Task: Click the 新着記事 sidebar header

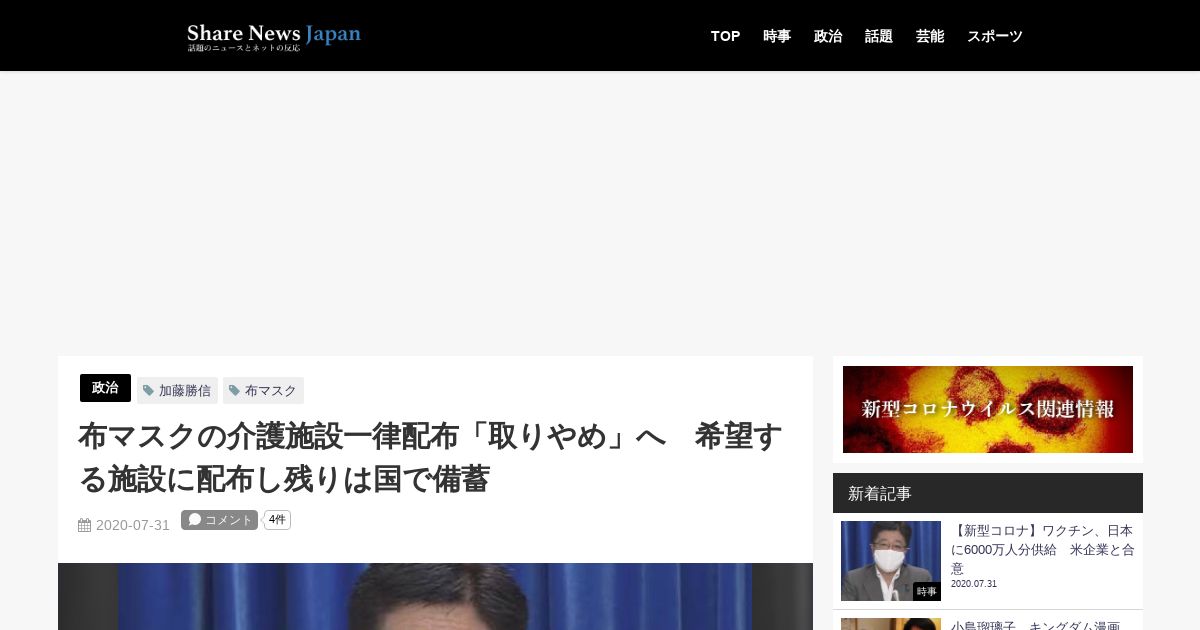Action: (988, 493)
